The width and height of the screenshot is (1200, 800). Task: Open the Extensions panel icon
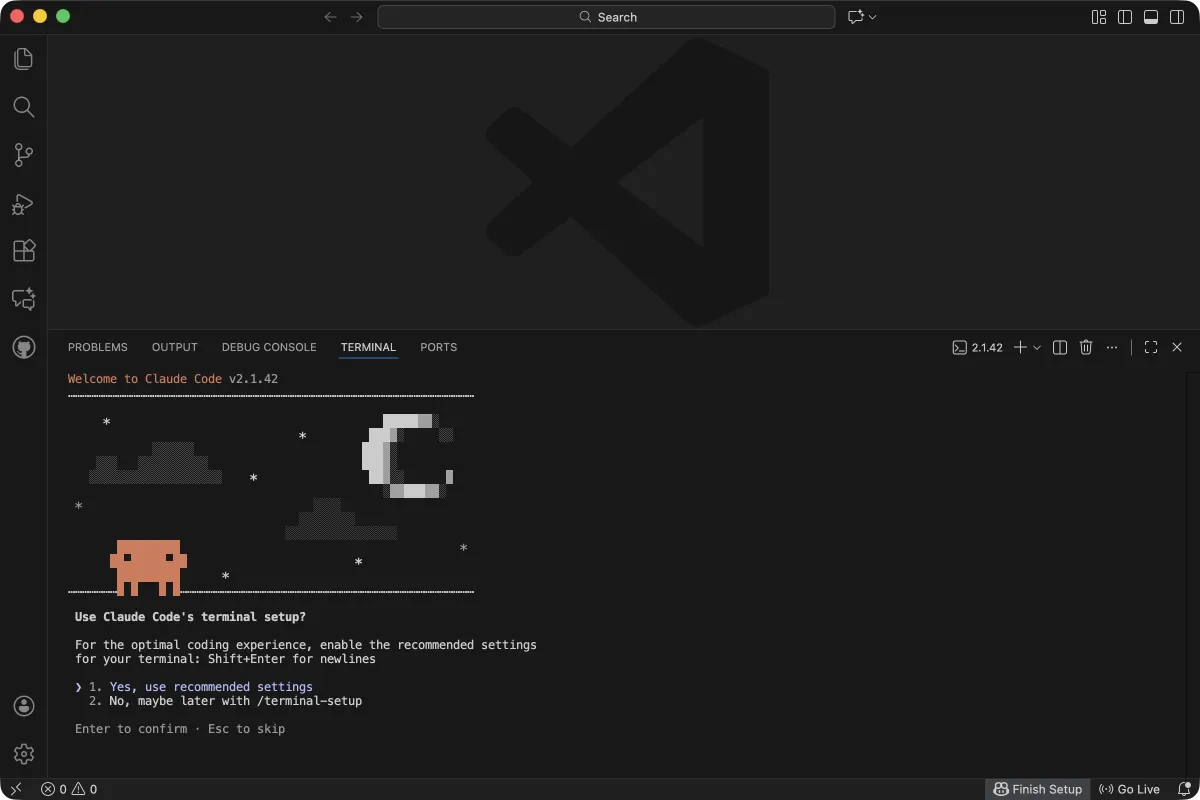(23, 251)
